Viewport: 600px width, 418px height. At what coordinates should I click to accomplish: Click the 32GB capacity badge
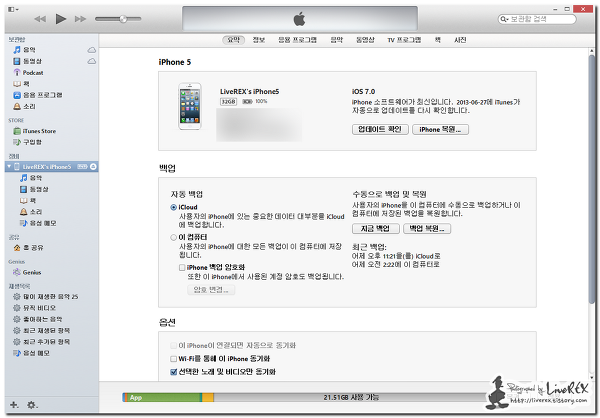pos(228,101)
